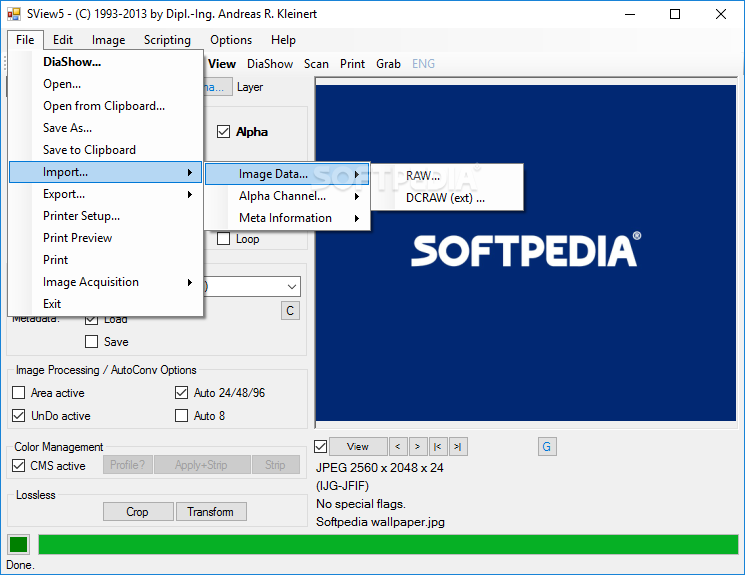Toggle checkbox beside the View button
Viewport: 745px width, 575px height.
321,447
